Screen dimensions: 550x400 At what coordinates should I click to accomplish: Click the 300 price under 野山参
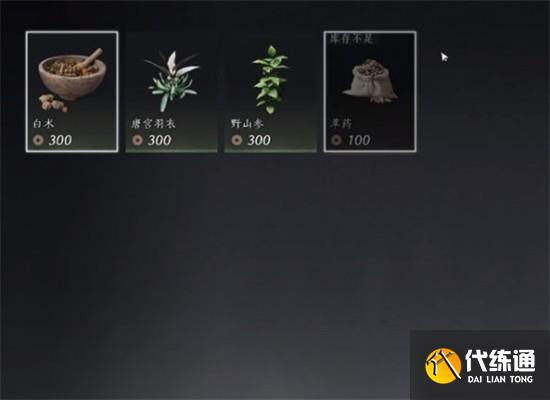(259, 140)
